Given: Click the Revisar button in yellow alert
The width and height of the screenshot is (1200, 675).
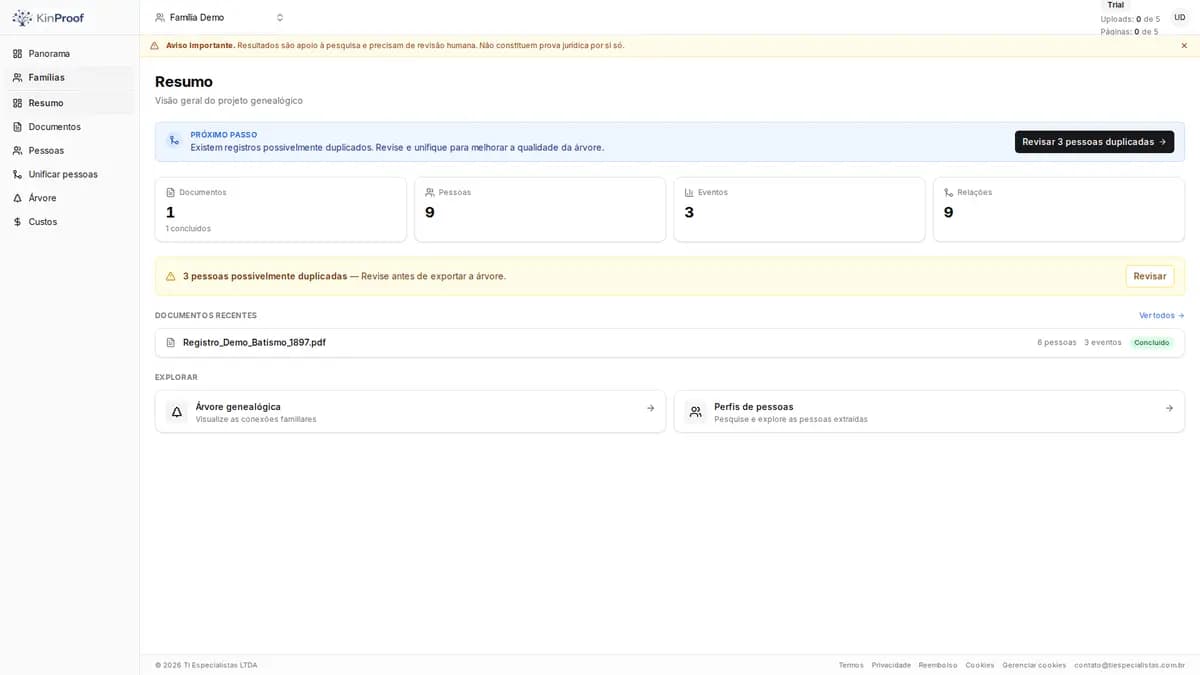Looking at the screenshot, I should coord(1150,276).
